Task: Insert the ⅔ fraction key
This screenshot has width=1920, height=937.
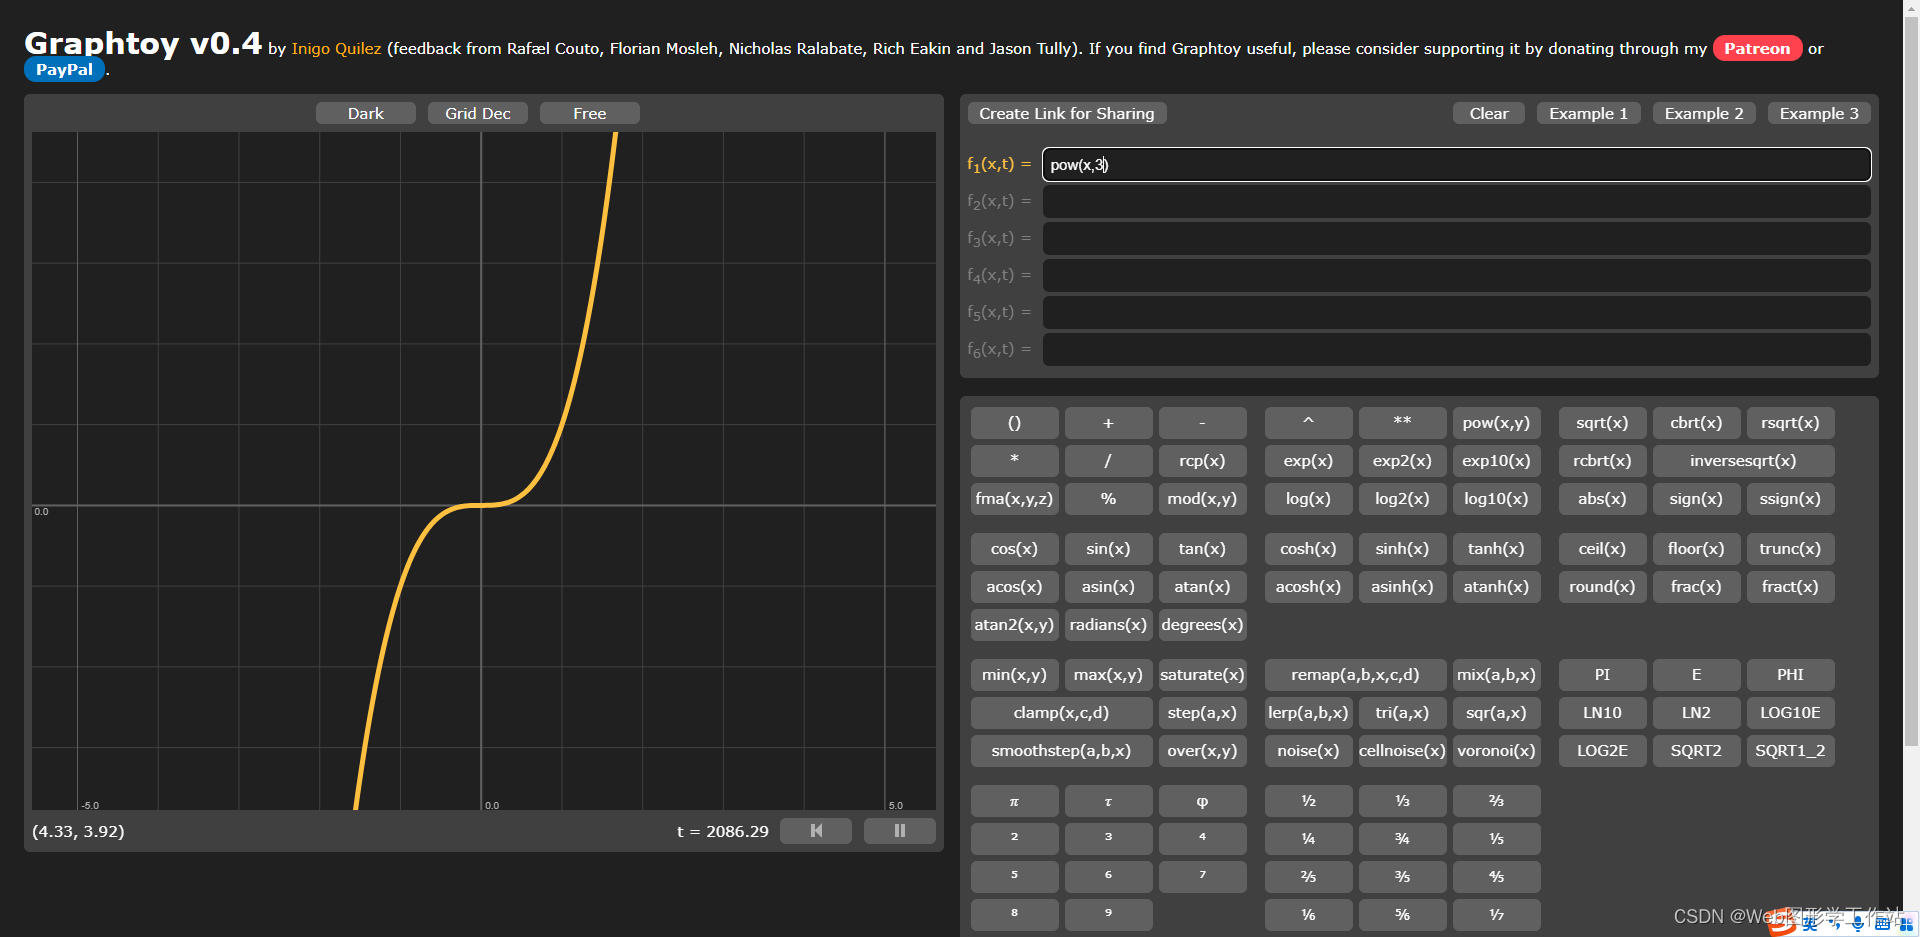Action: coord(1496,801)
